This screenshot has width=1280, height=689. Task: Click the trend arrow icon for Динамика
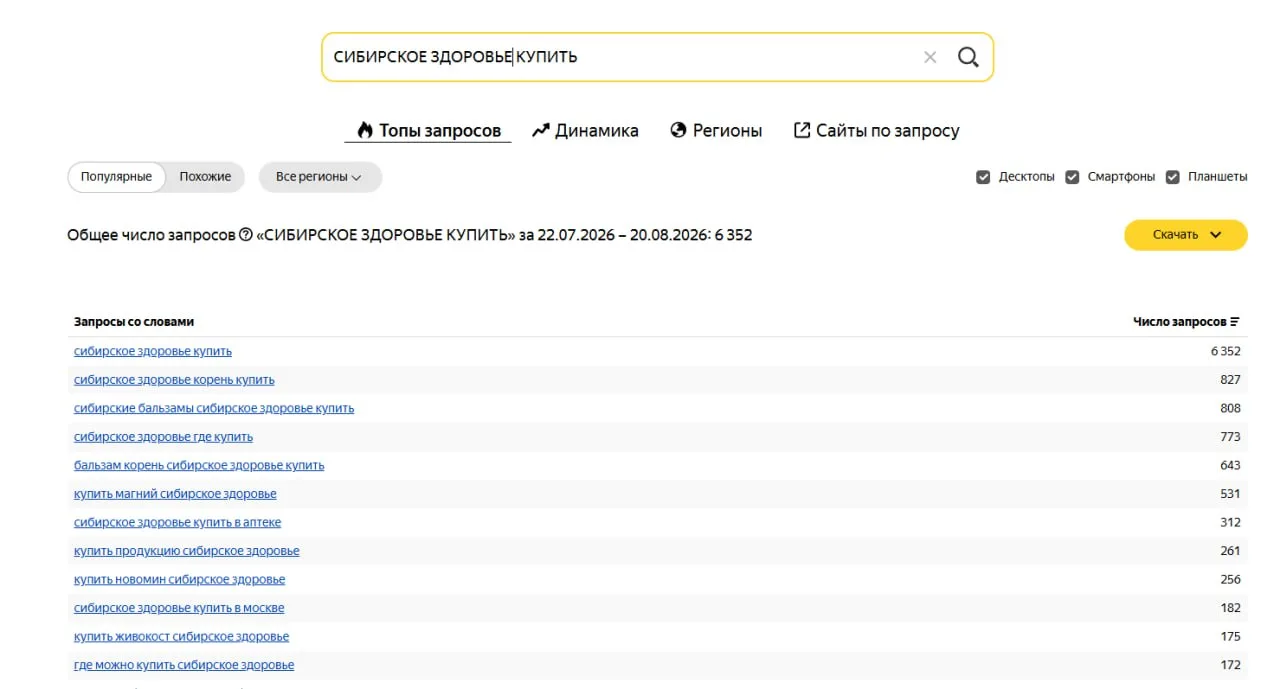point(541,130)
